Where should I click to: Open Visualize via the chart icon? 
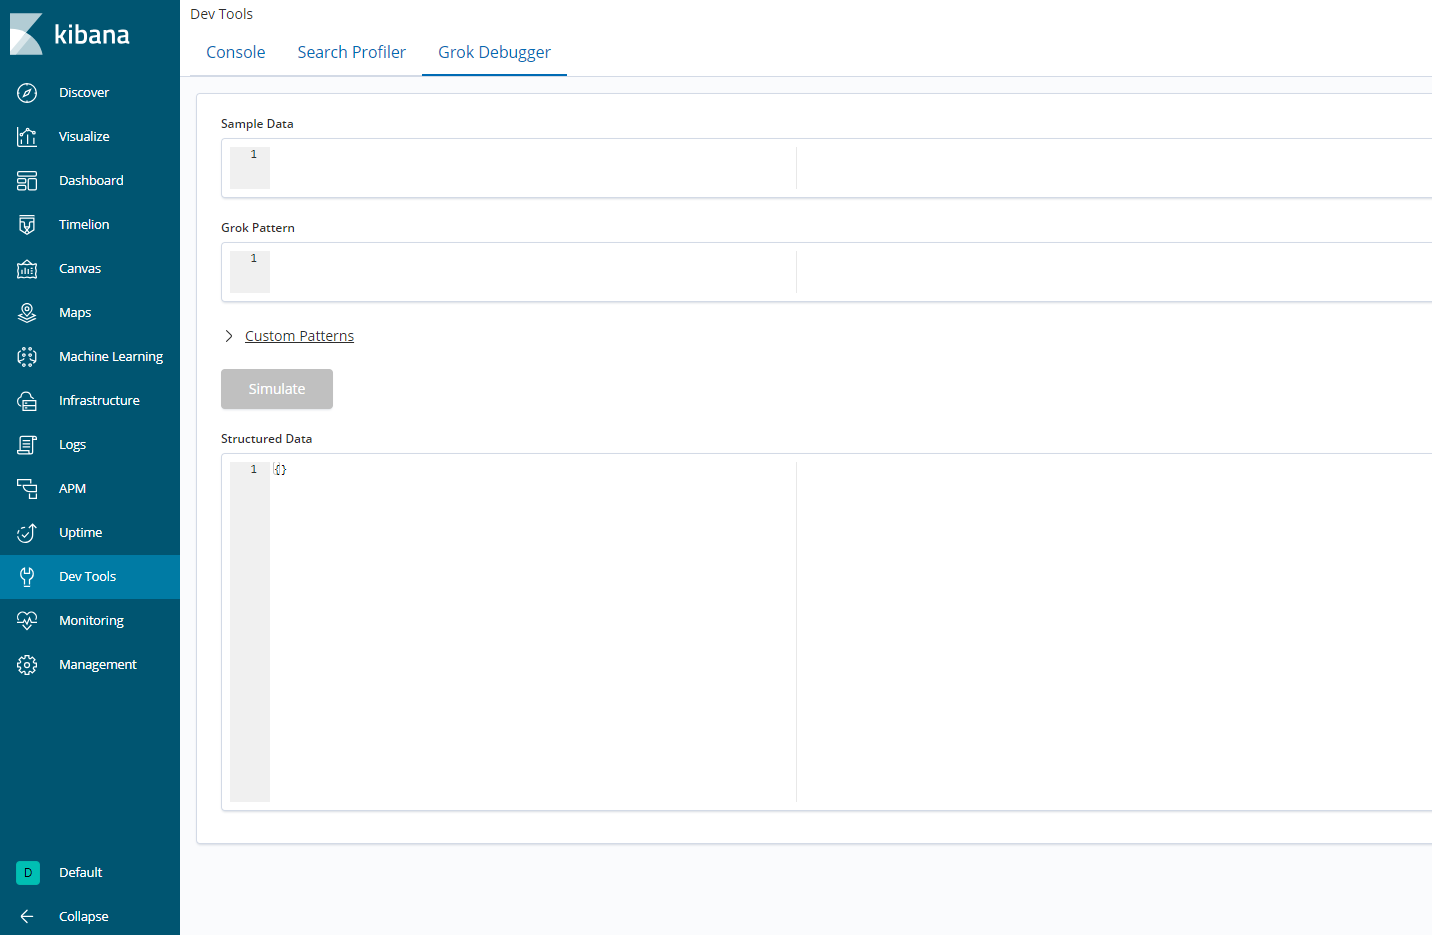pyautogui.click(x=27, y=137)
